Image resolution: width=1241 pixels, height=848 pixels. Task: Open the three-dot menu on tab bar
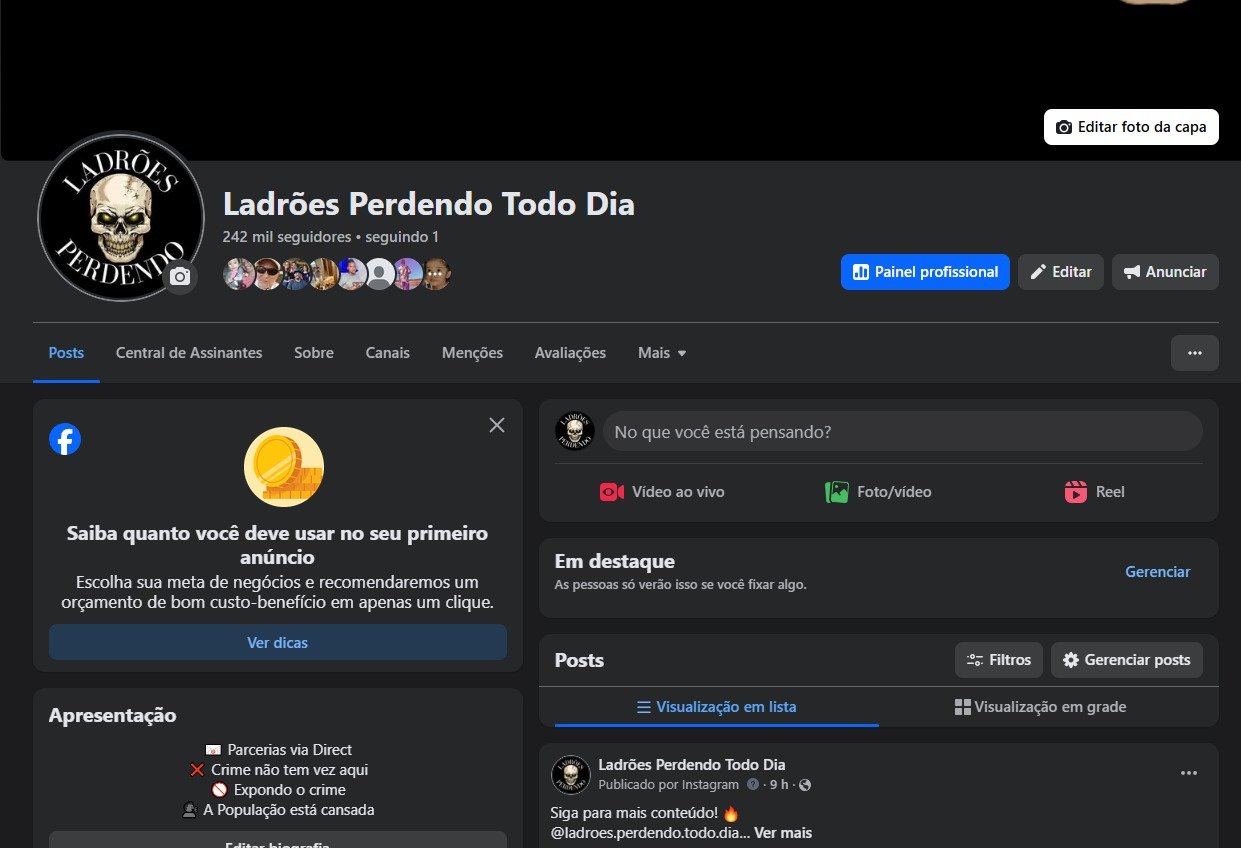[x=1194, y=353]
